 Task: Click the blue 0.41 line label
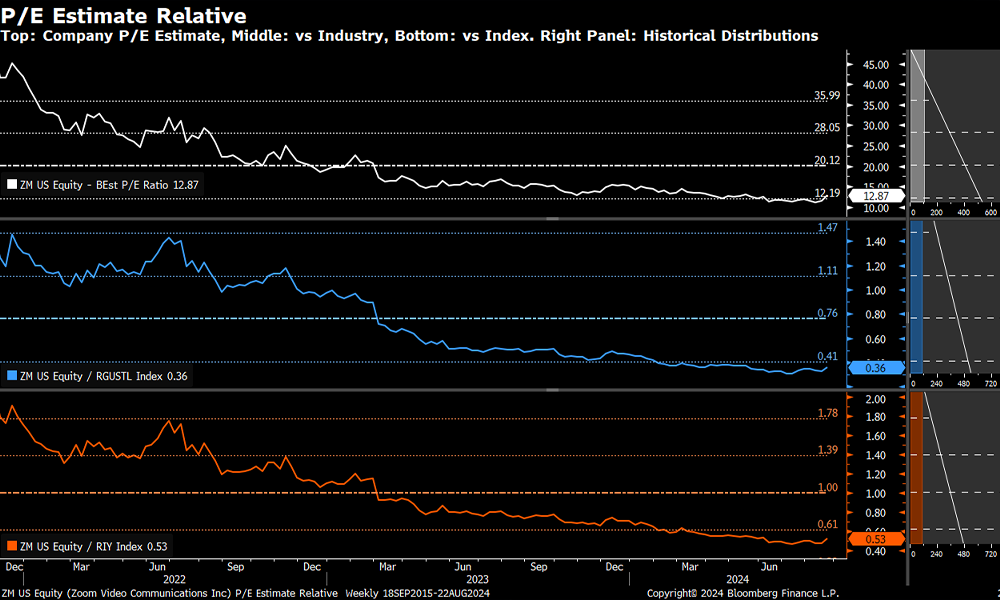(x=828, y=356)
